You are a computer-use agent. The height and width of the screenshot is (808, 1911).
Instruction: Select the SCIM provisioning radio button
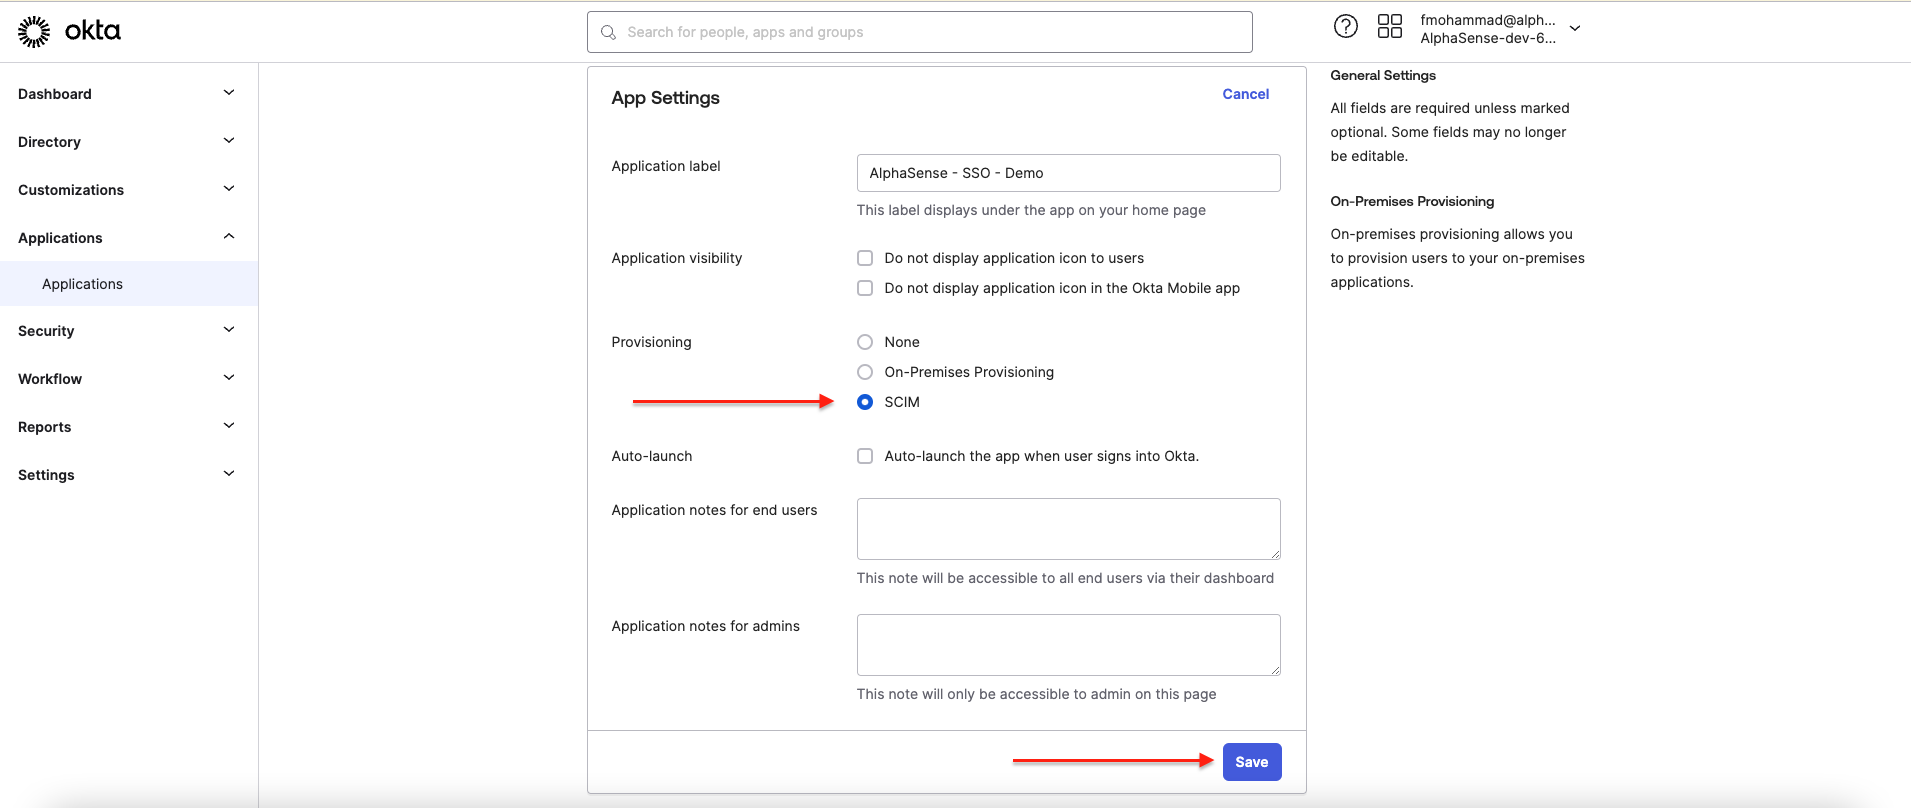point(865,402)
